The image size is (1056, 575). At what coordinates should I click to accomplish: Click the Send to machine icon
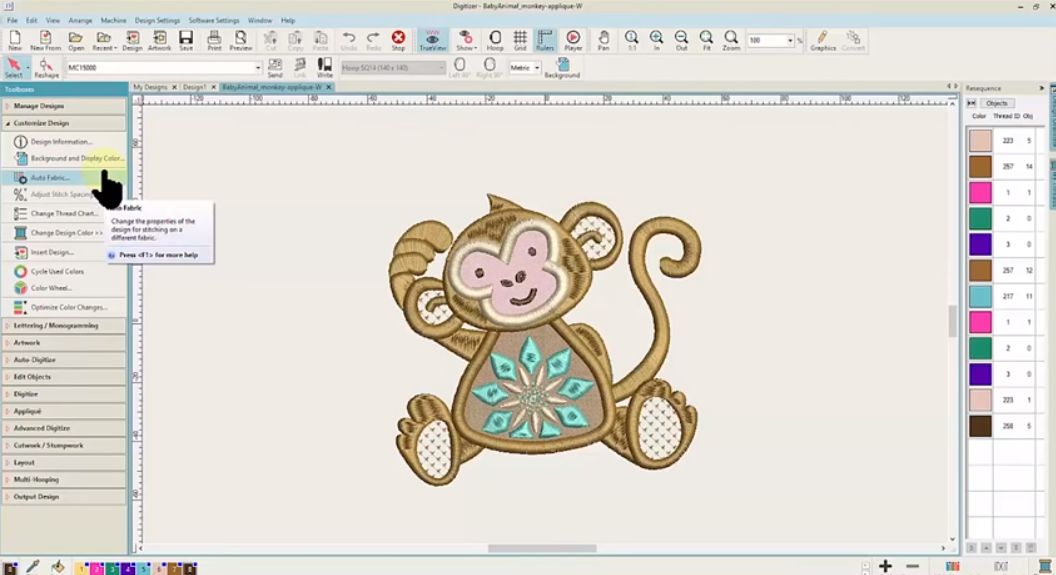275,67
